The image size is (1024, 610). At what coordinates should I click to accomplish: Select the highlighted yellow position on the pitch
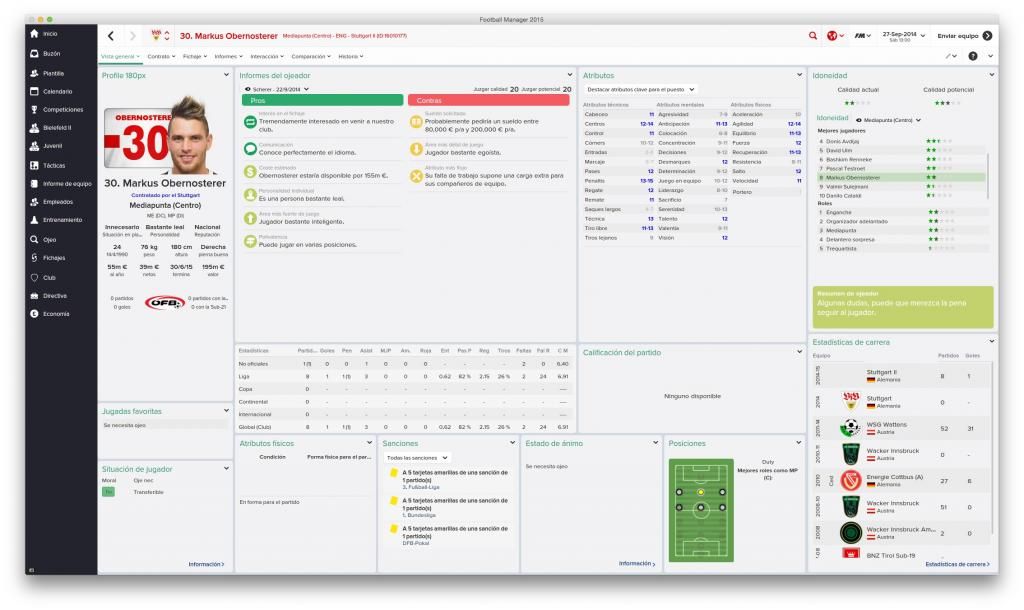[x=701, y=492]
